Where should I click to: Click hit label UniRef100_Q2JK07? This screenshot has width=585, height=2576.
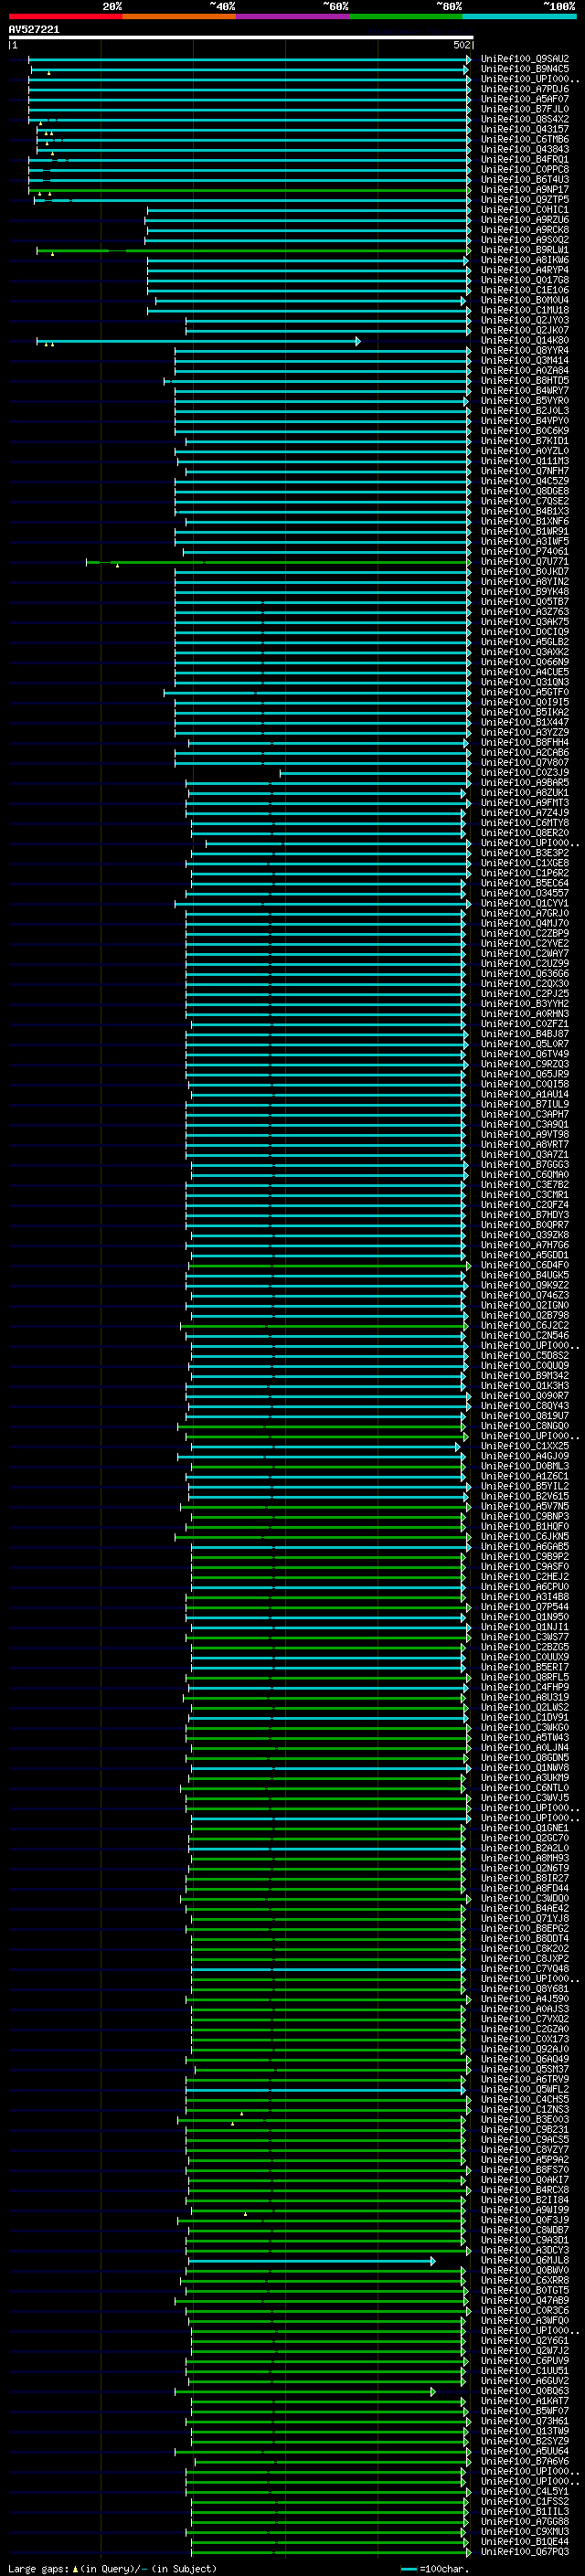click(525, 330)
